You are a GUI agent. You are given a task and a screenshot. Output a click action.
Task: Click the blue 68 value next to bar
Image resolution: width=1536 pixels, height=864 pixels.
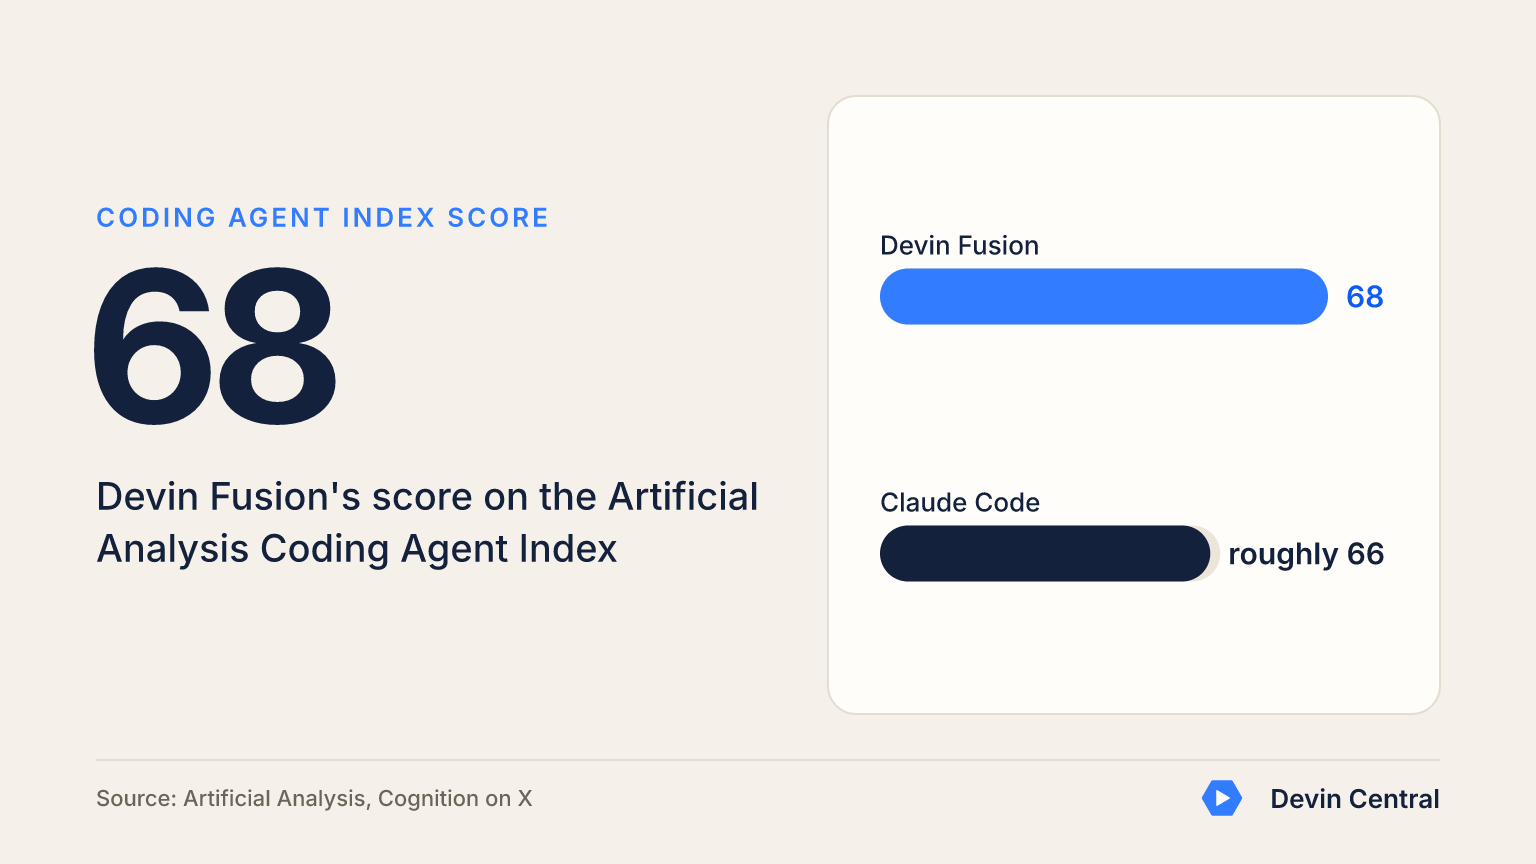coord(1364,297)
